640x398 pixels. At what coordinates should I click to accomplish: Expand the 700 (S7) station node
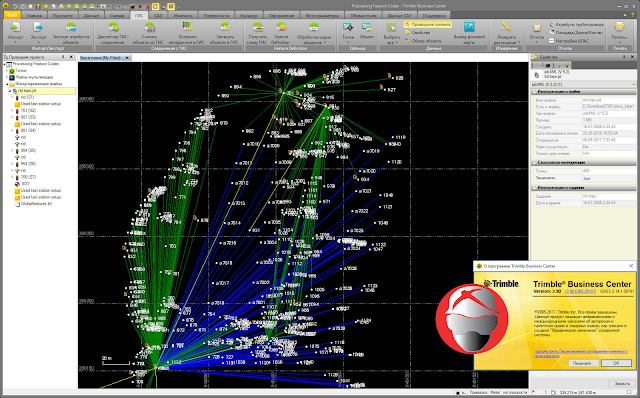[x=12, y=177]
